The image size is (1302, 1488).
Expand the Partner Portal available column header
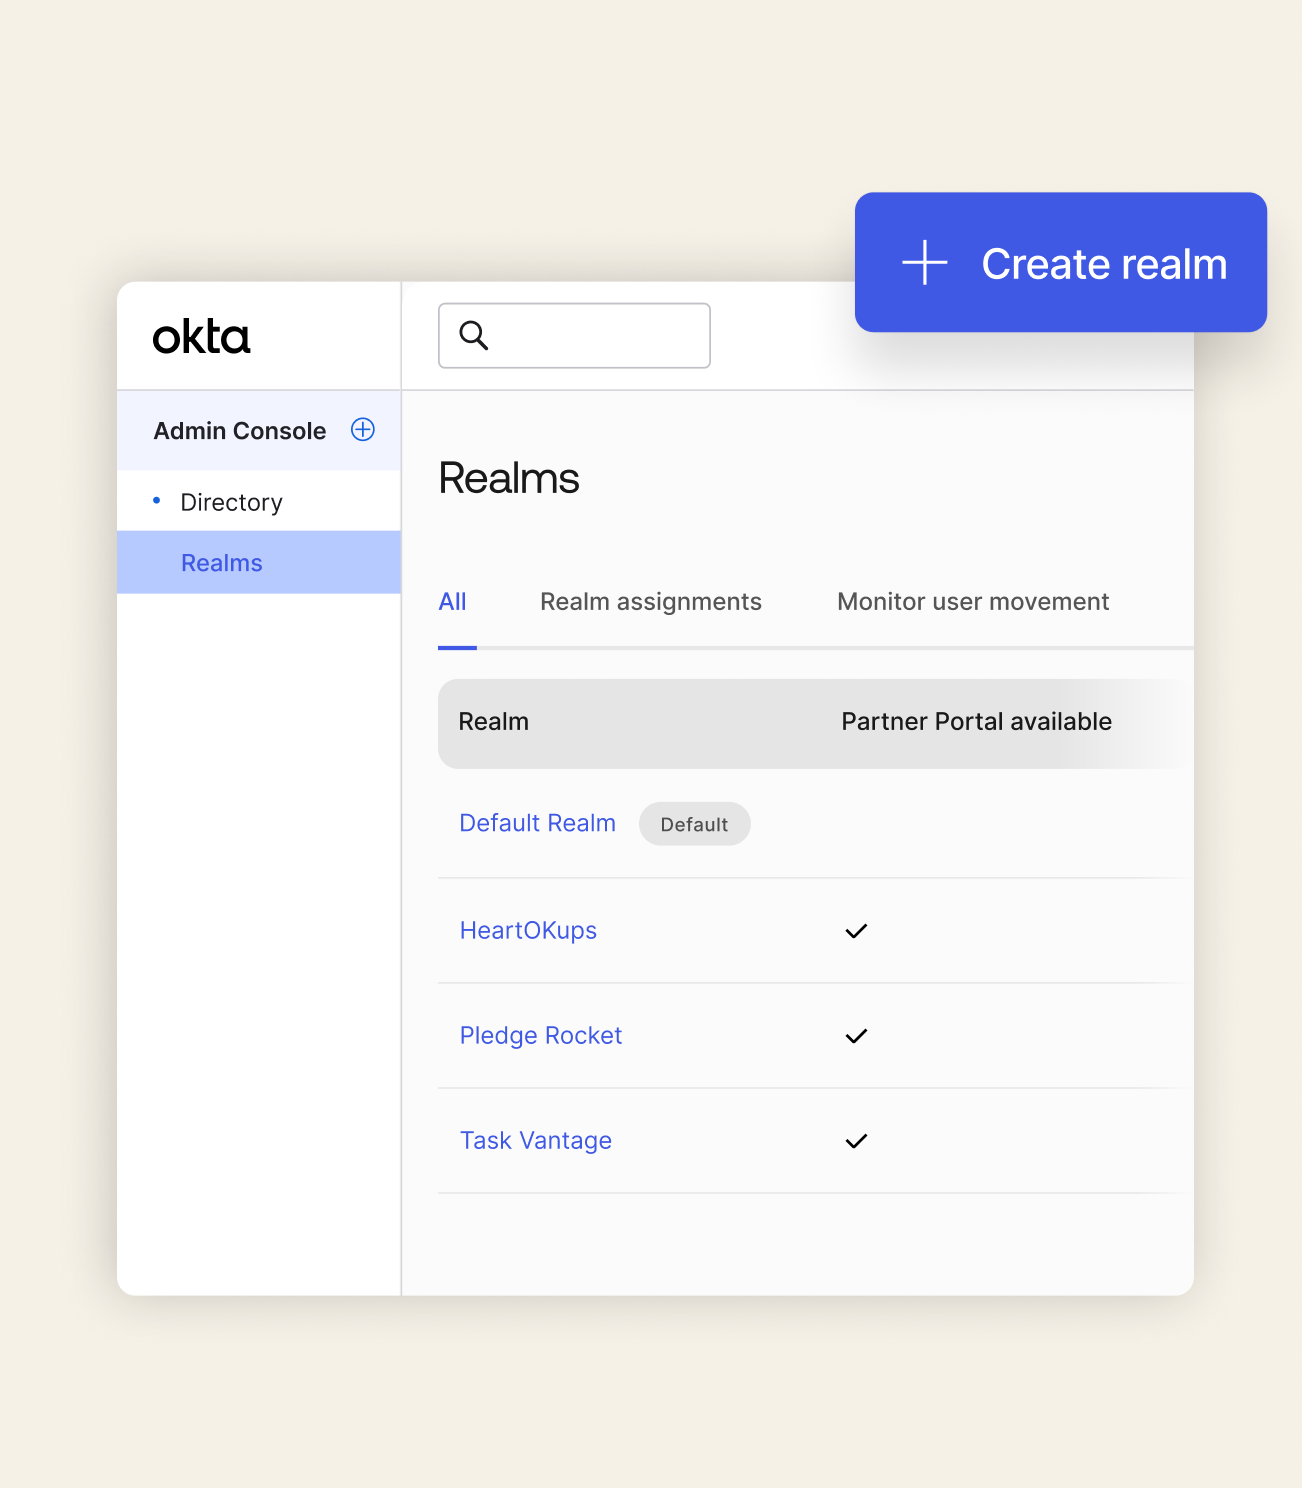click(x=976, y=721)
